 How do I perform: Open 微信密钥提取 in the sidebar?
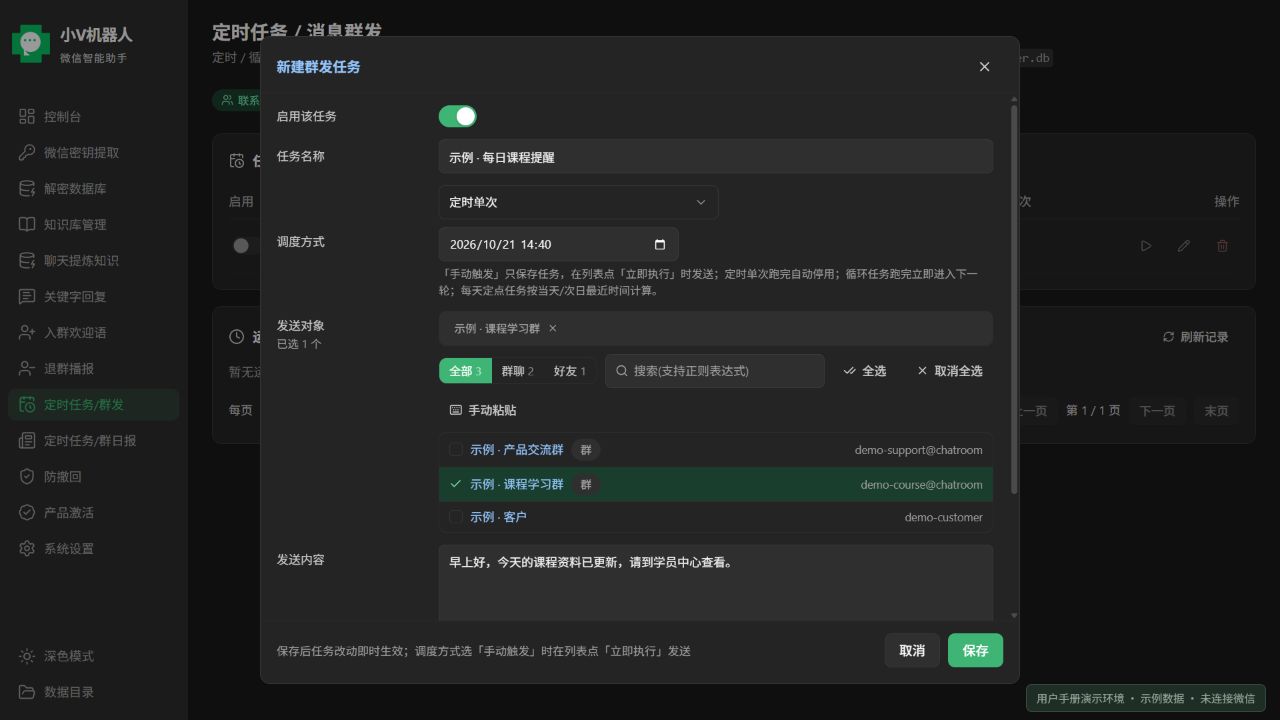point(93,153)
